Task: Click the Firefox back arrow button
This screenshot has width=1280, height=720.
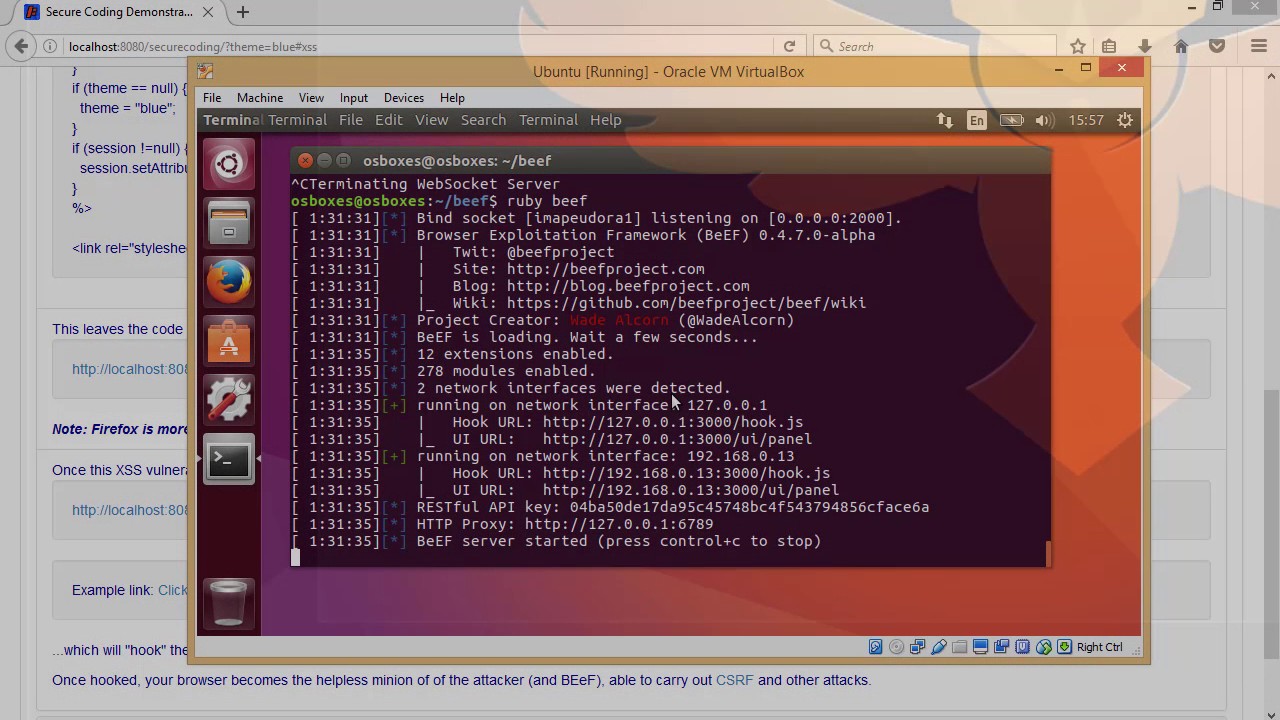Action: [21, 46]
